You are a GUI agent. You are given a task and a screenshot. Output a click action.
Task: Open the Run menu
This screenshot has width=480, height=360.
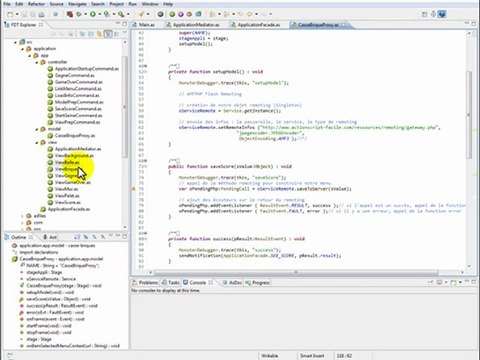pos(133,4)
